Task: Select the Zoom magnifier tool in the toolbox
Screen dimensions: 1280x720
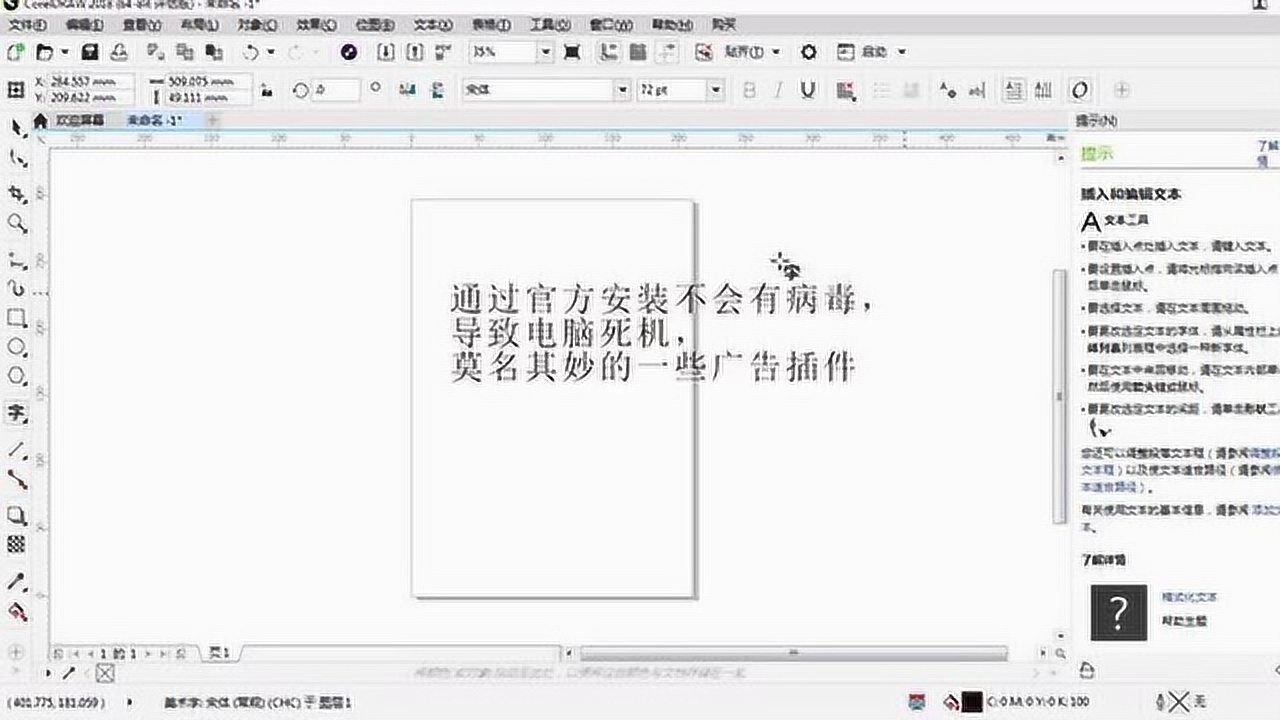Action: coord(16,223)
